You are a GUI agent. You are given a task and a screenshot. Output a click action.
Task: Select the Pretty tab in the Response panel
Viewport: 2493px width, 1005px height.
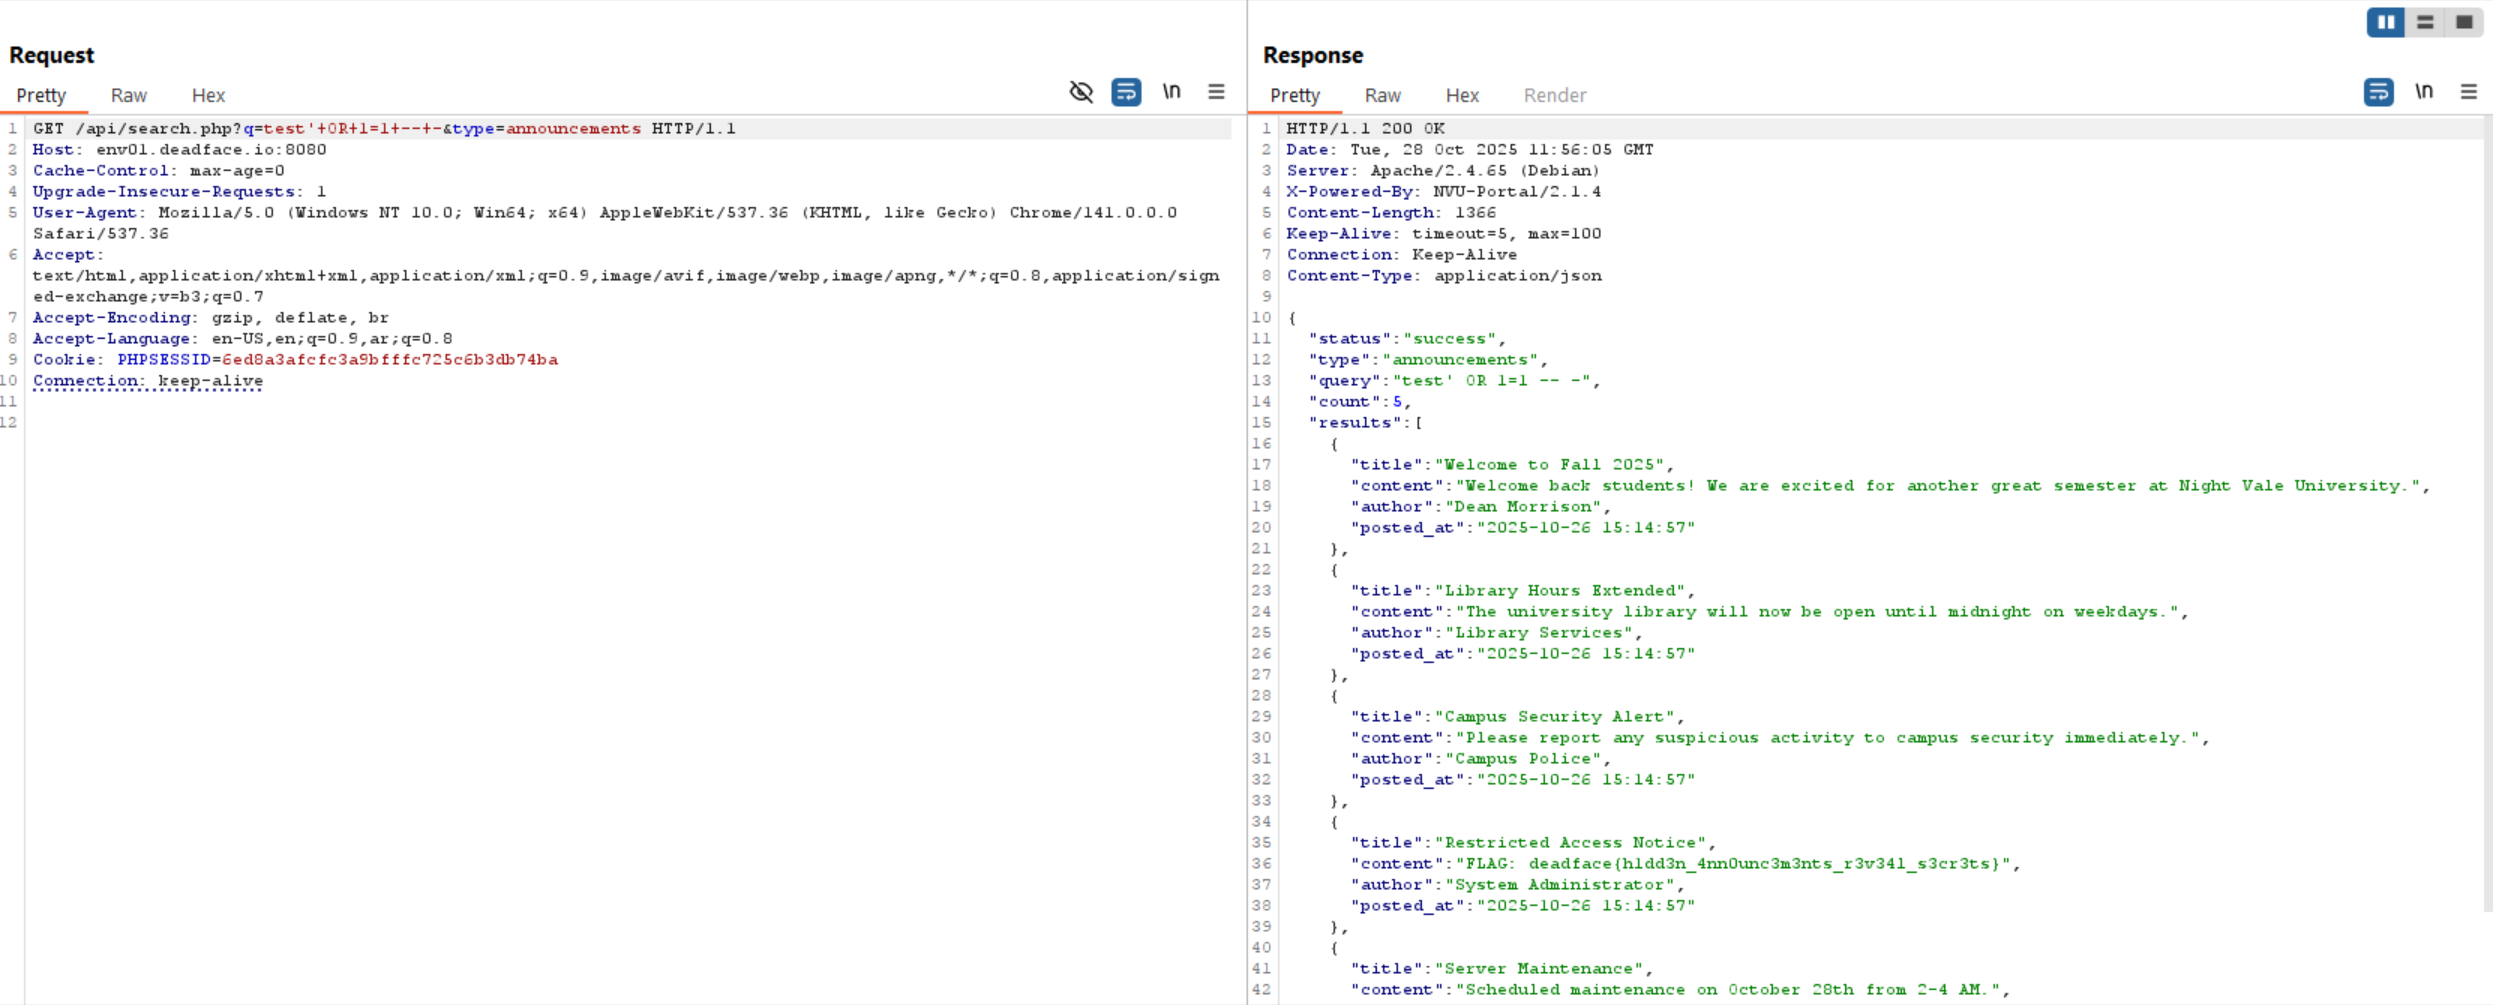(1294, 95)
